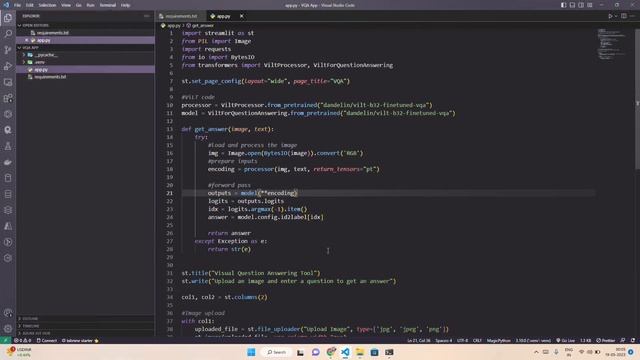Image resolution: width=640 pixels, height=360 pixels.
Task: Click the code minimap preview
Action: tap(611, 44)
